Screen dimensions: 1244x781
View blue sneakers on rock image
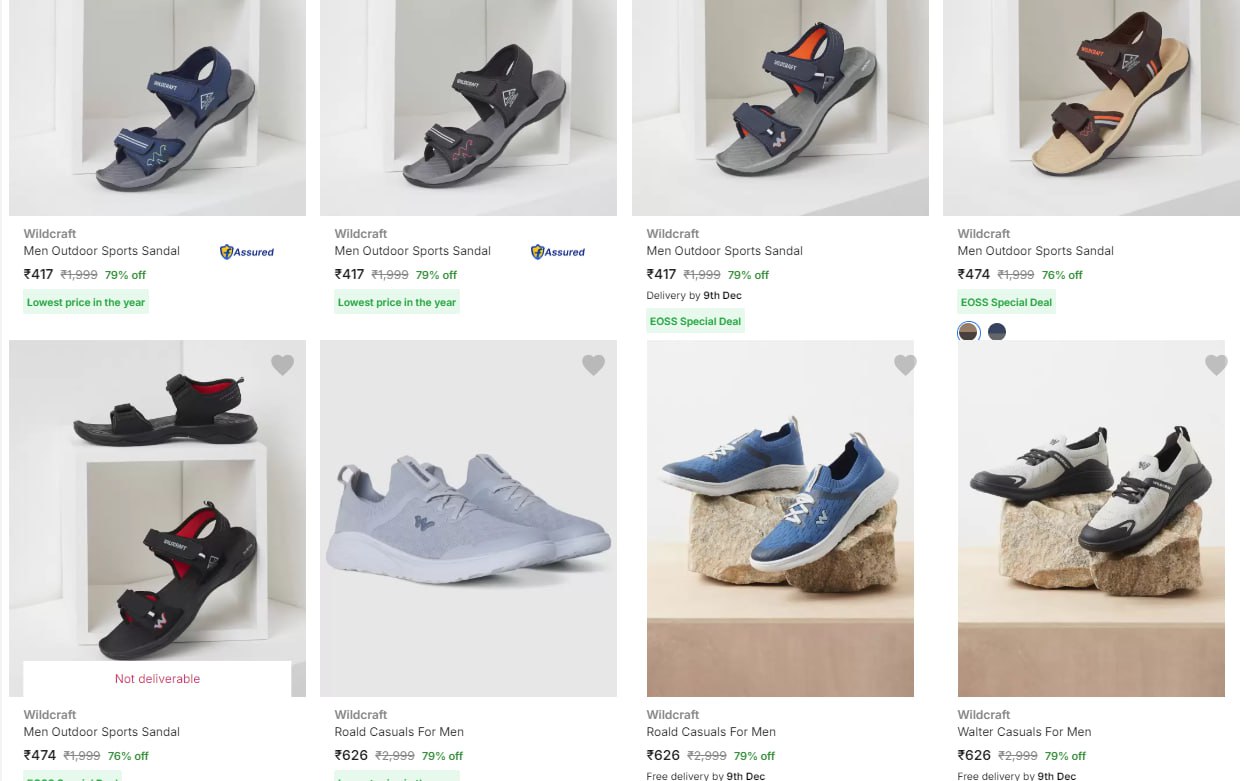[780, 518]
